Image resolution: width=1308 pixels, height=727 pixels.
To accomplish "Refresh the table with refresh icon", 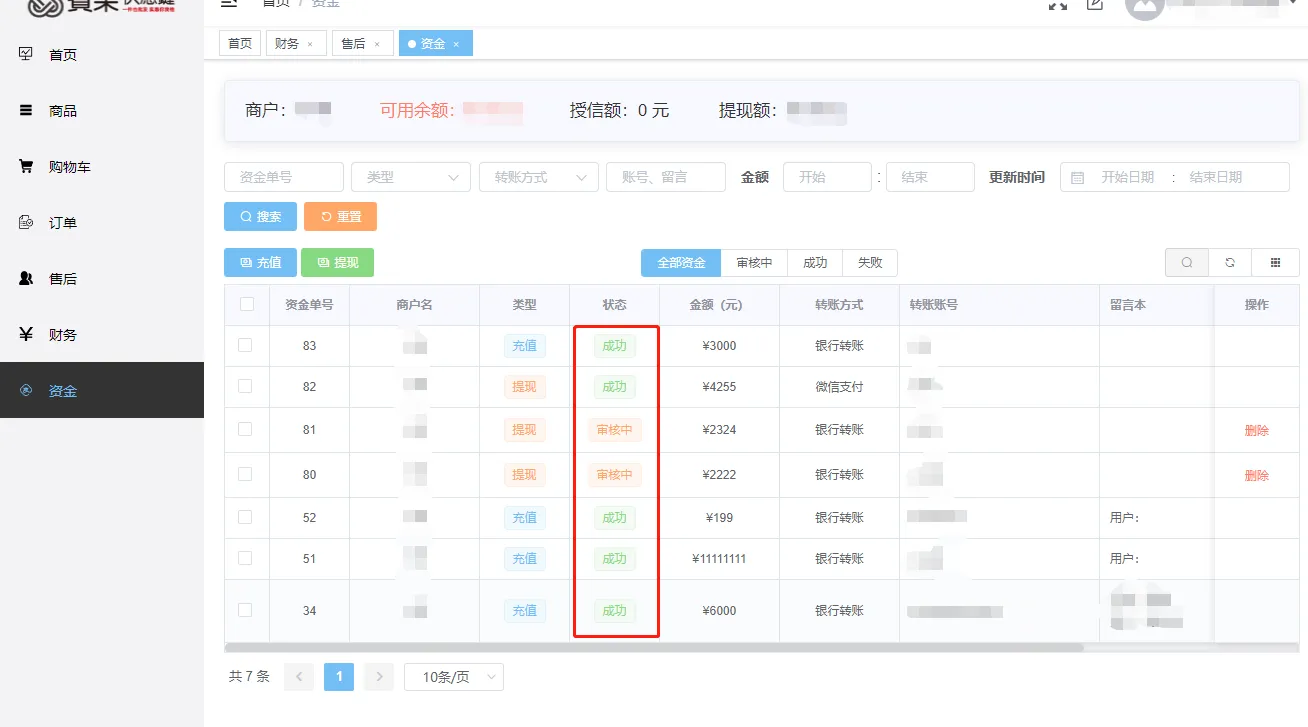I will click(1231, 262).
